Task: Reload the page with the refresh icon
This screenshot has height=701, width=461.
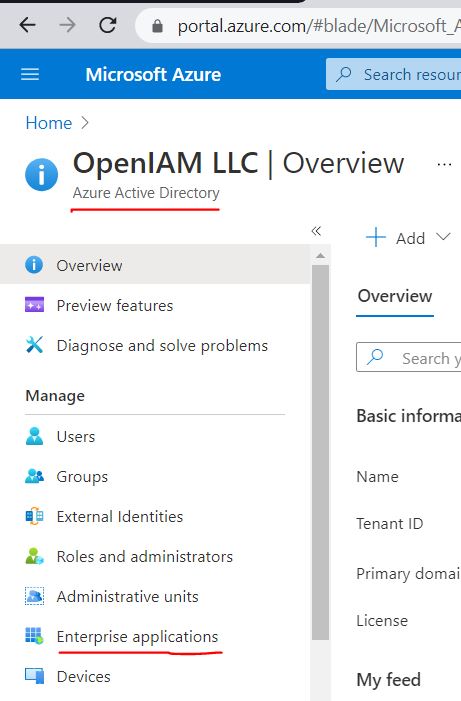Action: (107, 25)
